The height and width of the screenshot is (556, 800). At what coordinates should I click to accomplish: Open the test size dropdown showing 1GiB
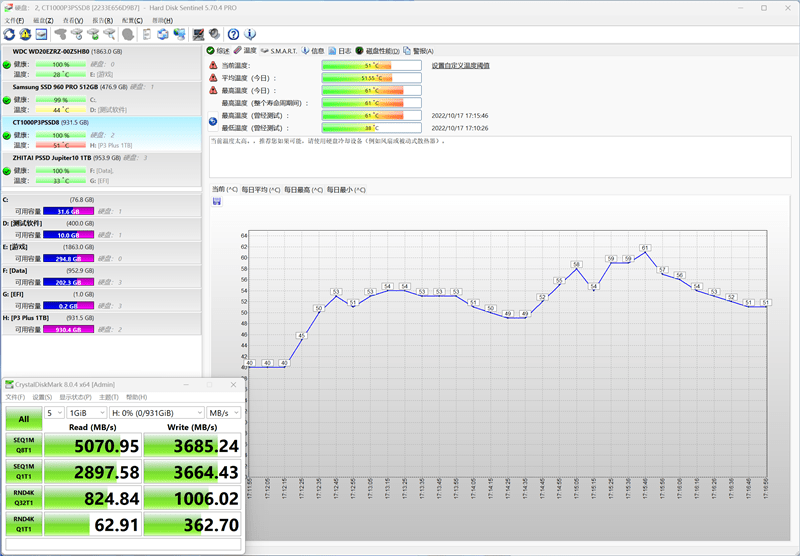tap(87, 413)
